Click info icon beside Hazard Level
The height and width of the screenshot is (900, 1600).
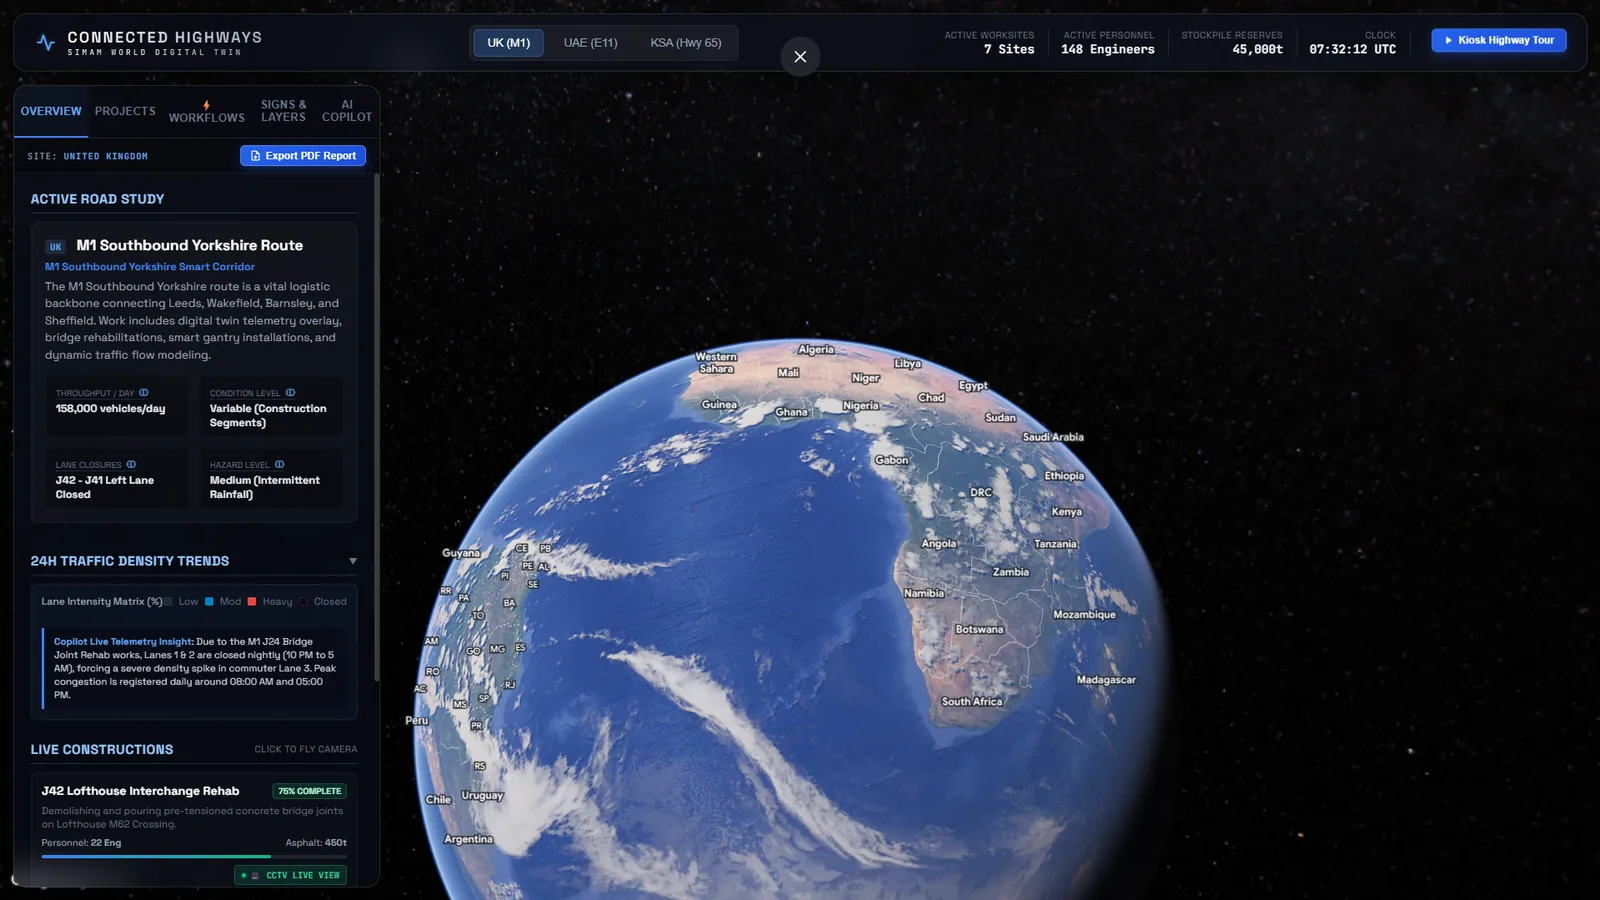[280, 465]
